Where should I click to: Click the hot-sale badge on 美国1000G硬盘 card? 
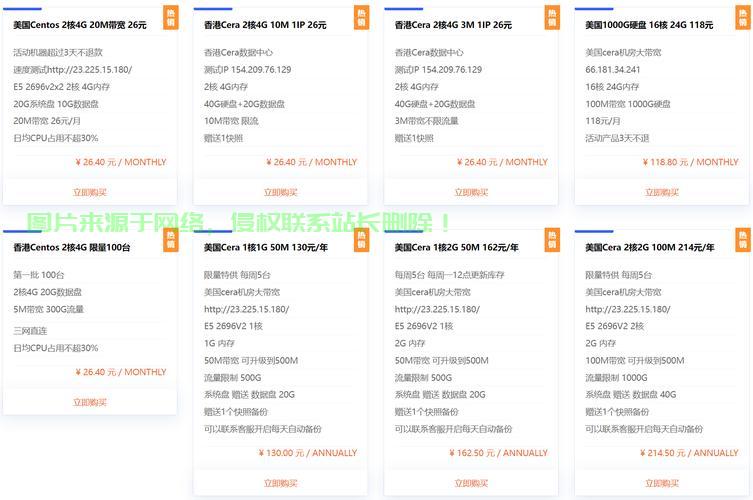click(x=742, y=18)
